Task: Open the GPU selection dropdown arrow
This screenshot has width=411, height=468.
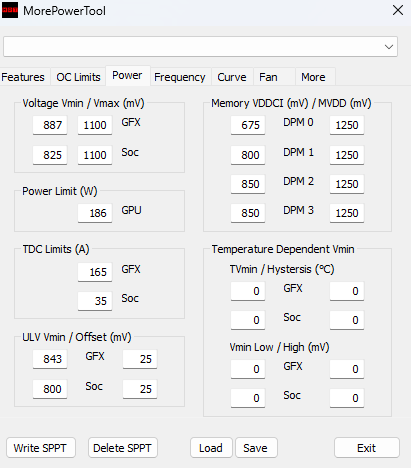Action: [389, 47]
